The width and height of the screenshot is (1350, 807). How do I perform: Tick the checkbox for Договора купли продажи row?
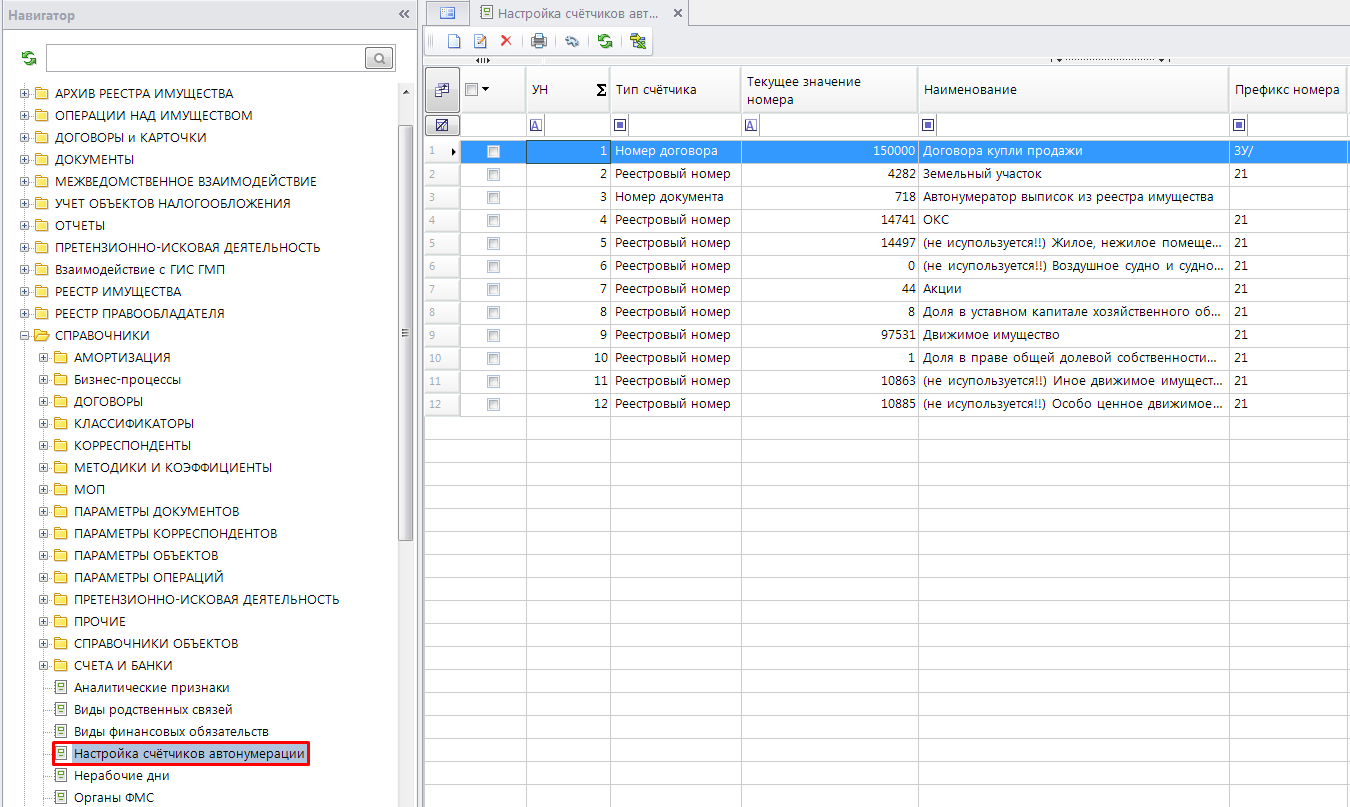(493, 151)
